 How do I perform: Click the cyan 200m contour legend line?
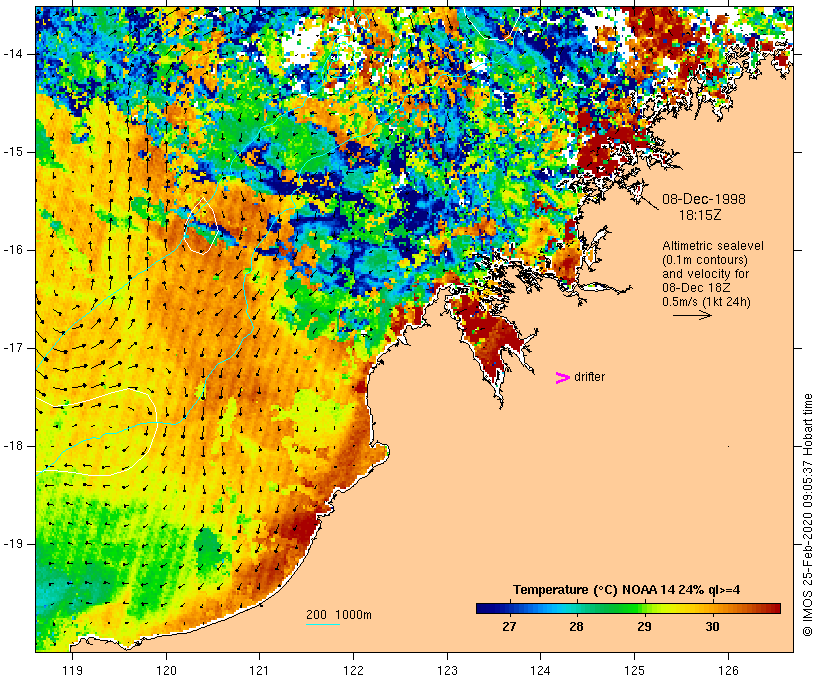click(323, 624)
